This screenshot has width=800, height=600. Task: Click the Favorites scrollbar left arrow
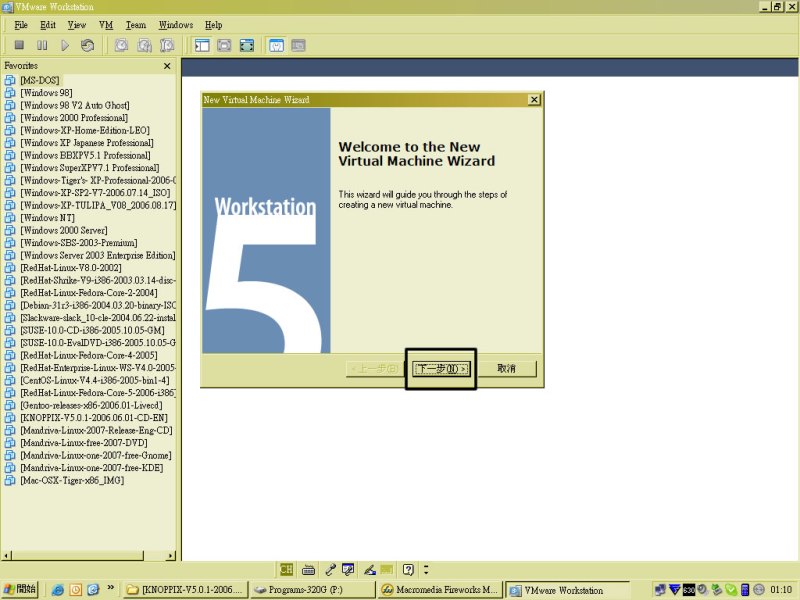(7, 556)
